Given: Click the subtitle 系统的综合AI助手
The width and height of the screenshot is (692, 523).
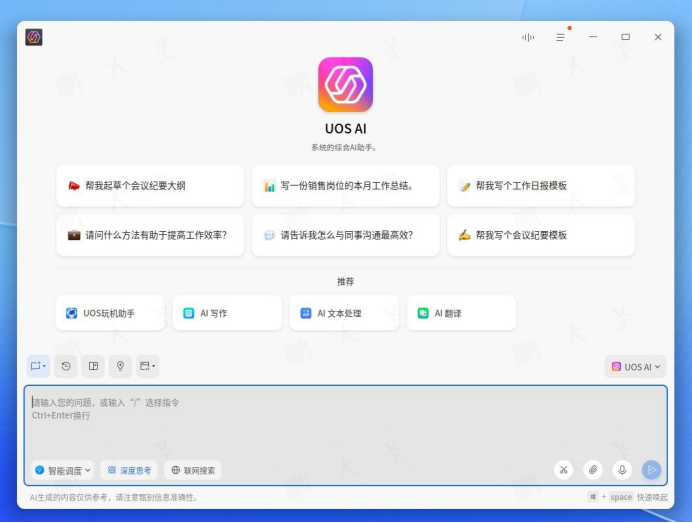Looking at the screenshot, I should click(x=344, y=147).
